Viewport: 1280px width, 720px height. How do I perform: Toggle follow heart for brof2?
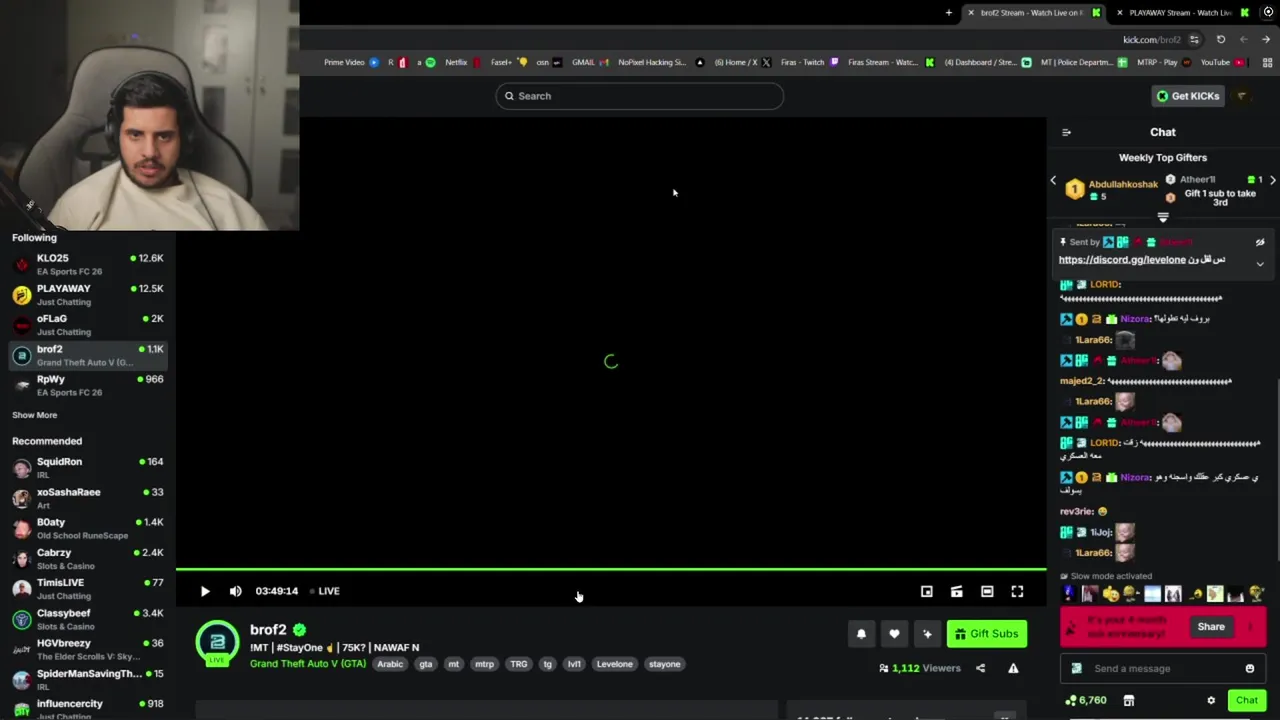pyautogui.click(x=894, y=634)
